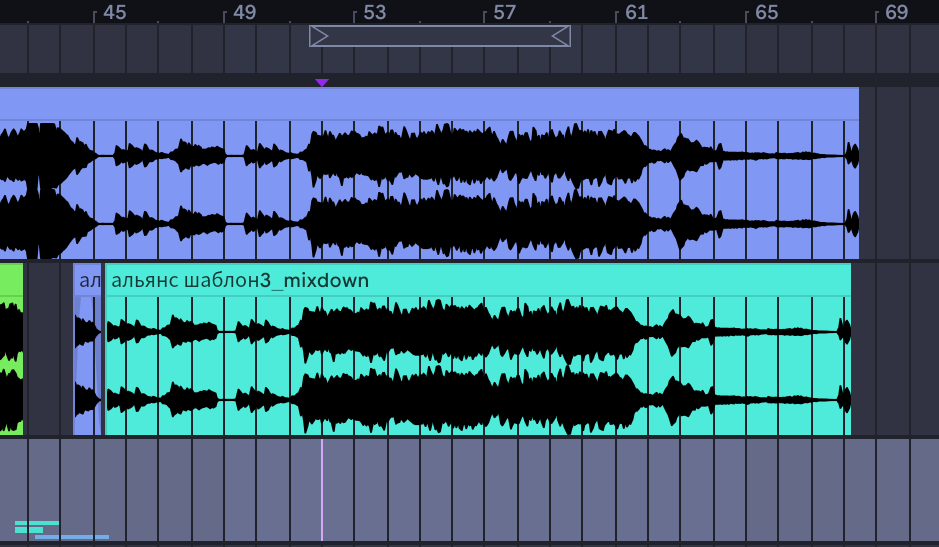Screen dimensions: 939x547
Task: Click bar 53 on the ruler
Action: click(374, 12)
